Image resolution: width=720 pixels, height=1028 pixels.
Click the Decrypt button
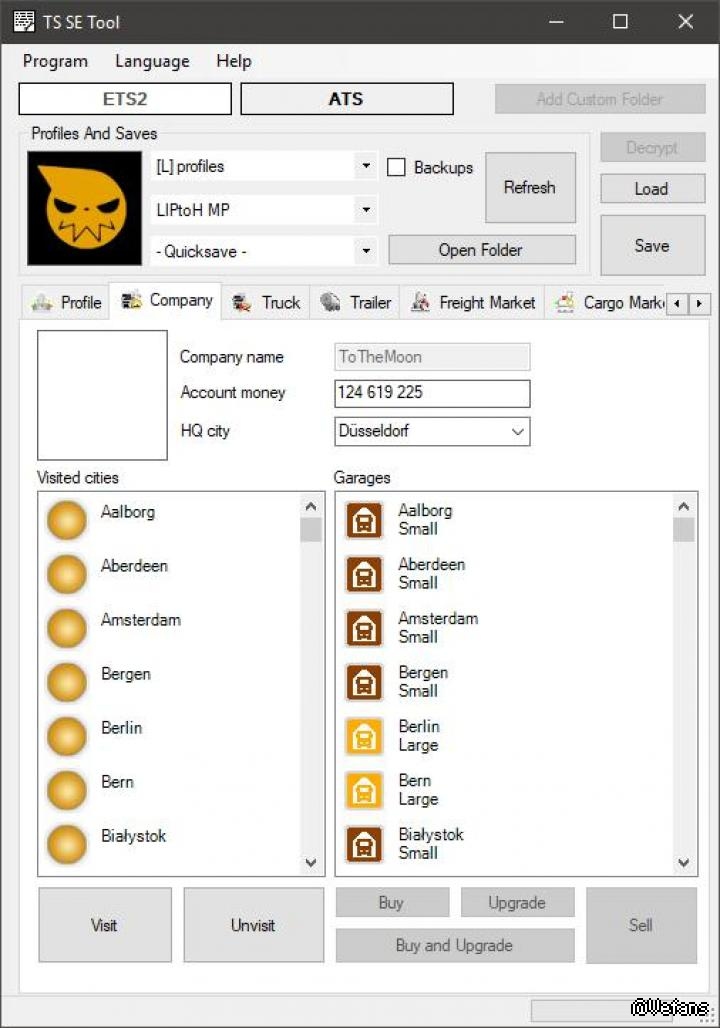click(652, 148)
